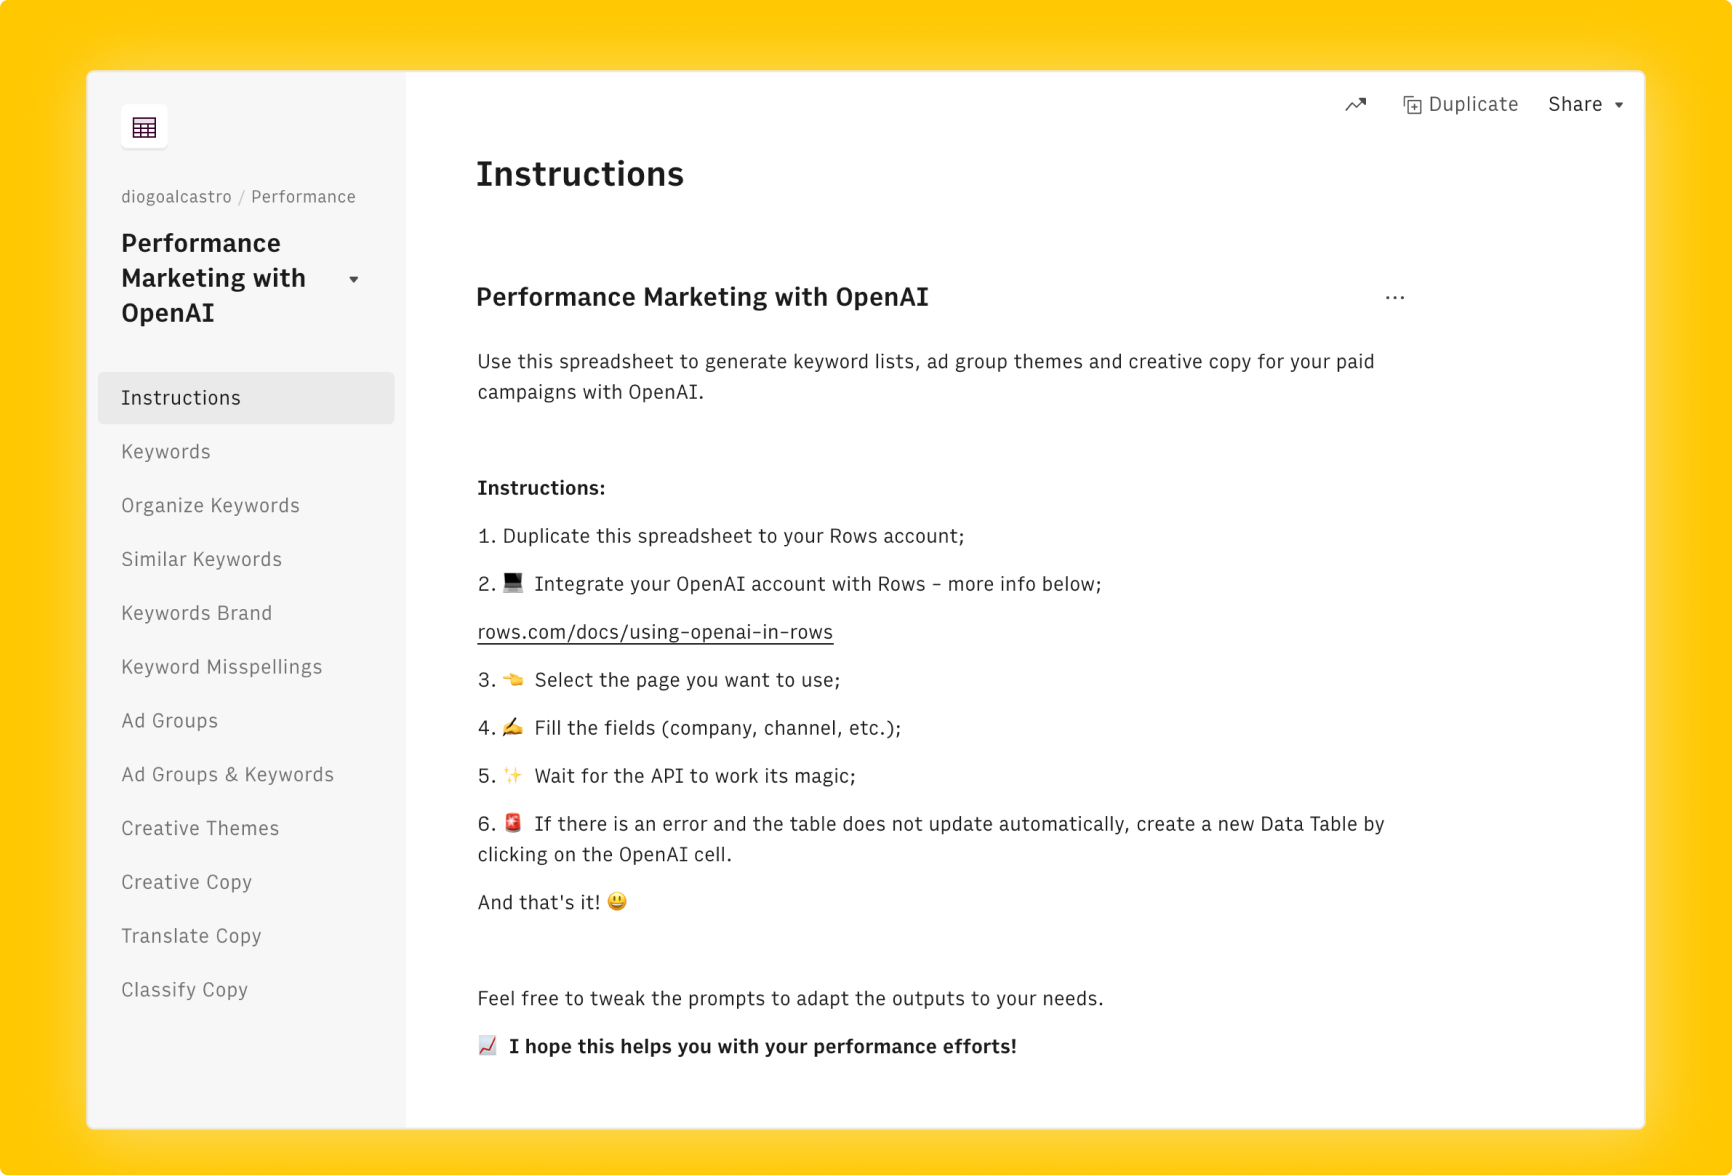Click step 5 Wait for the API text
Screen dimensions: 1732x1176
tap(666, 776)
